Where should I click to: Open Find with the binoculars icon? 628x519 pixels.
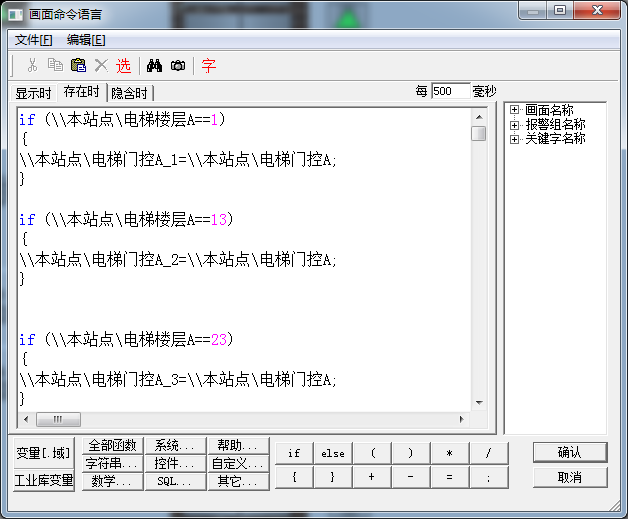point(154,65)
